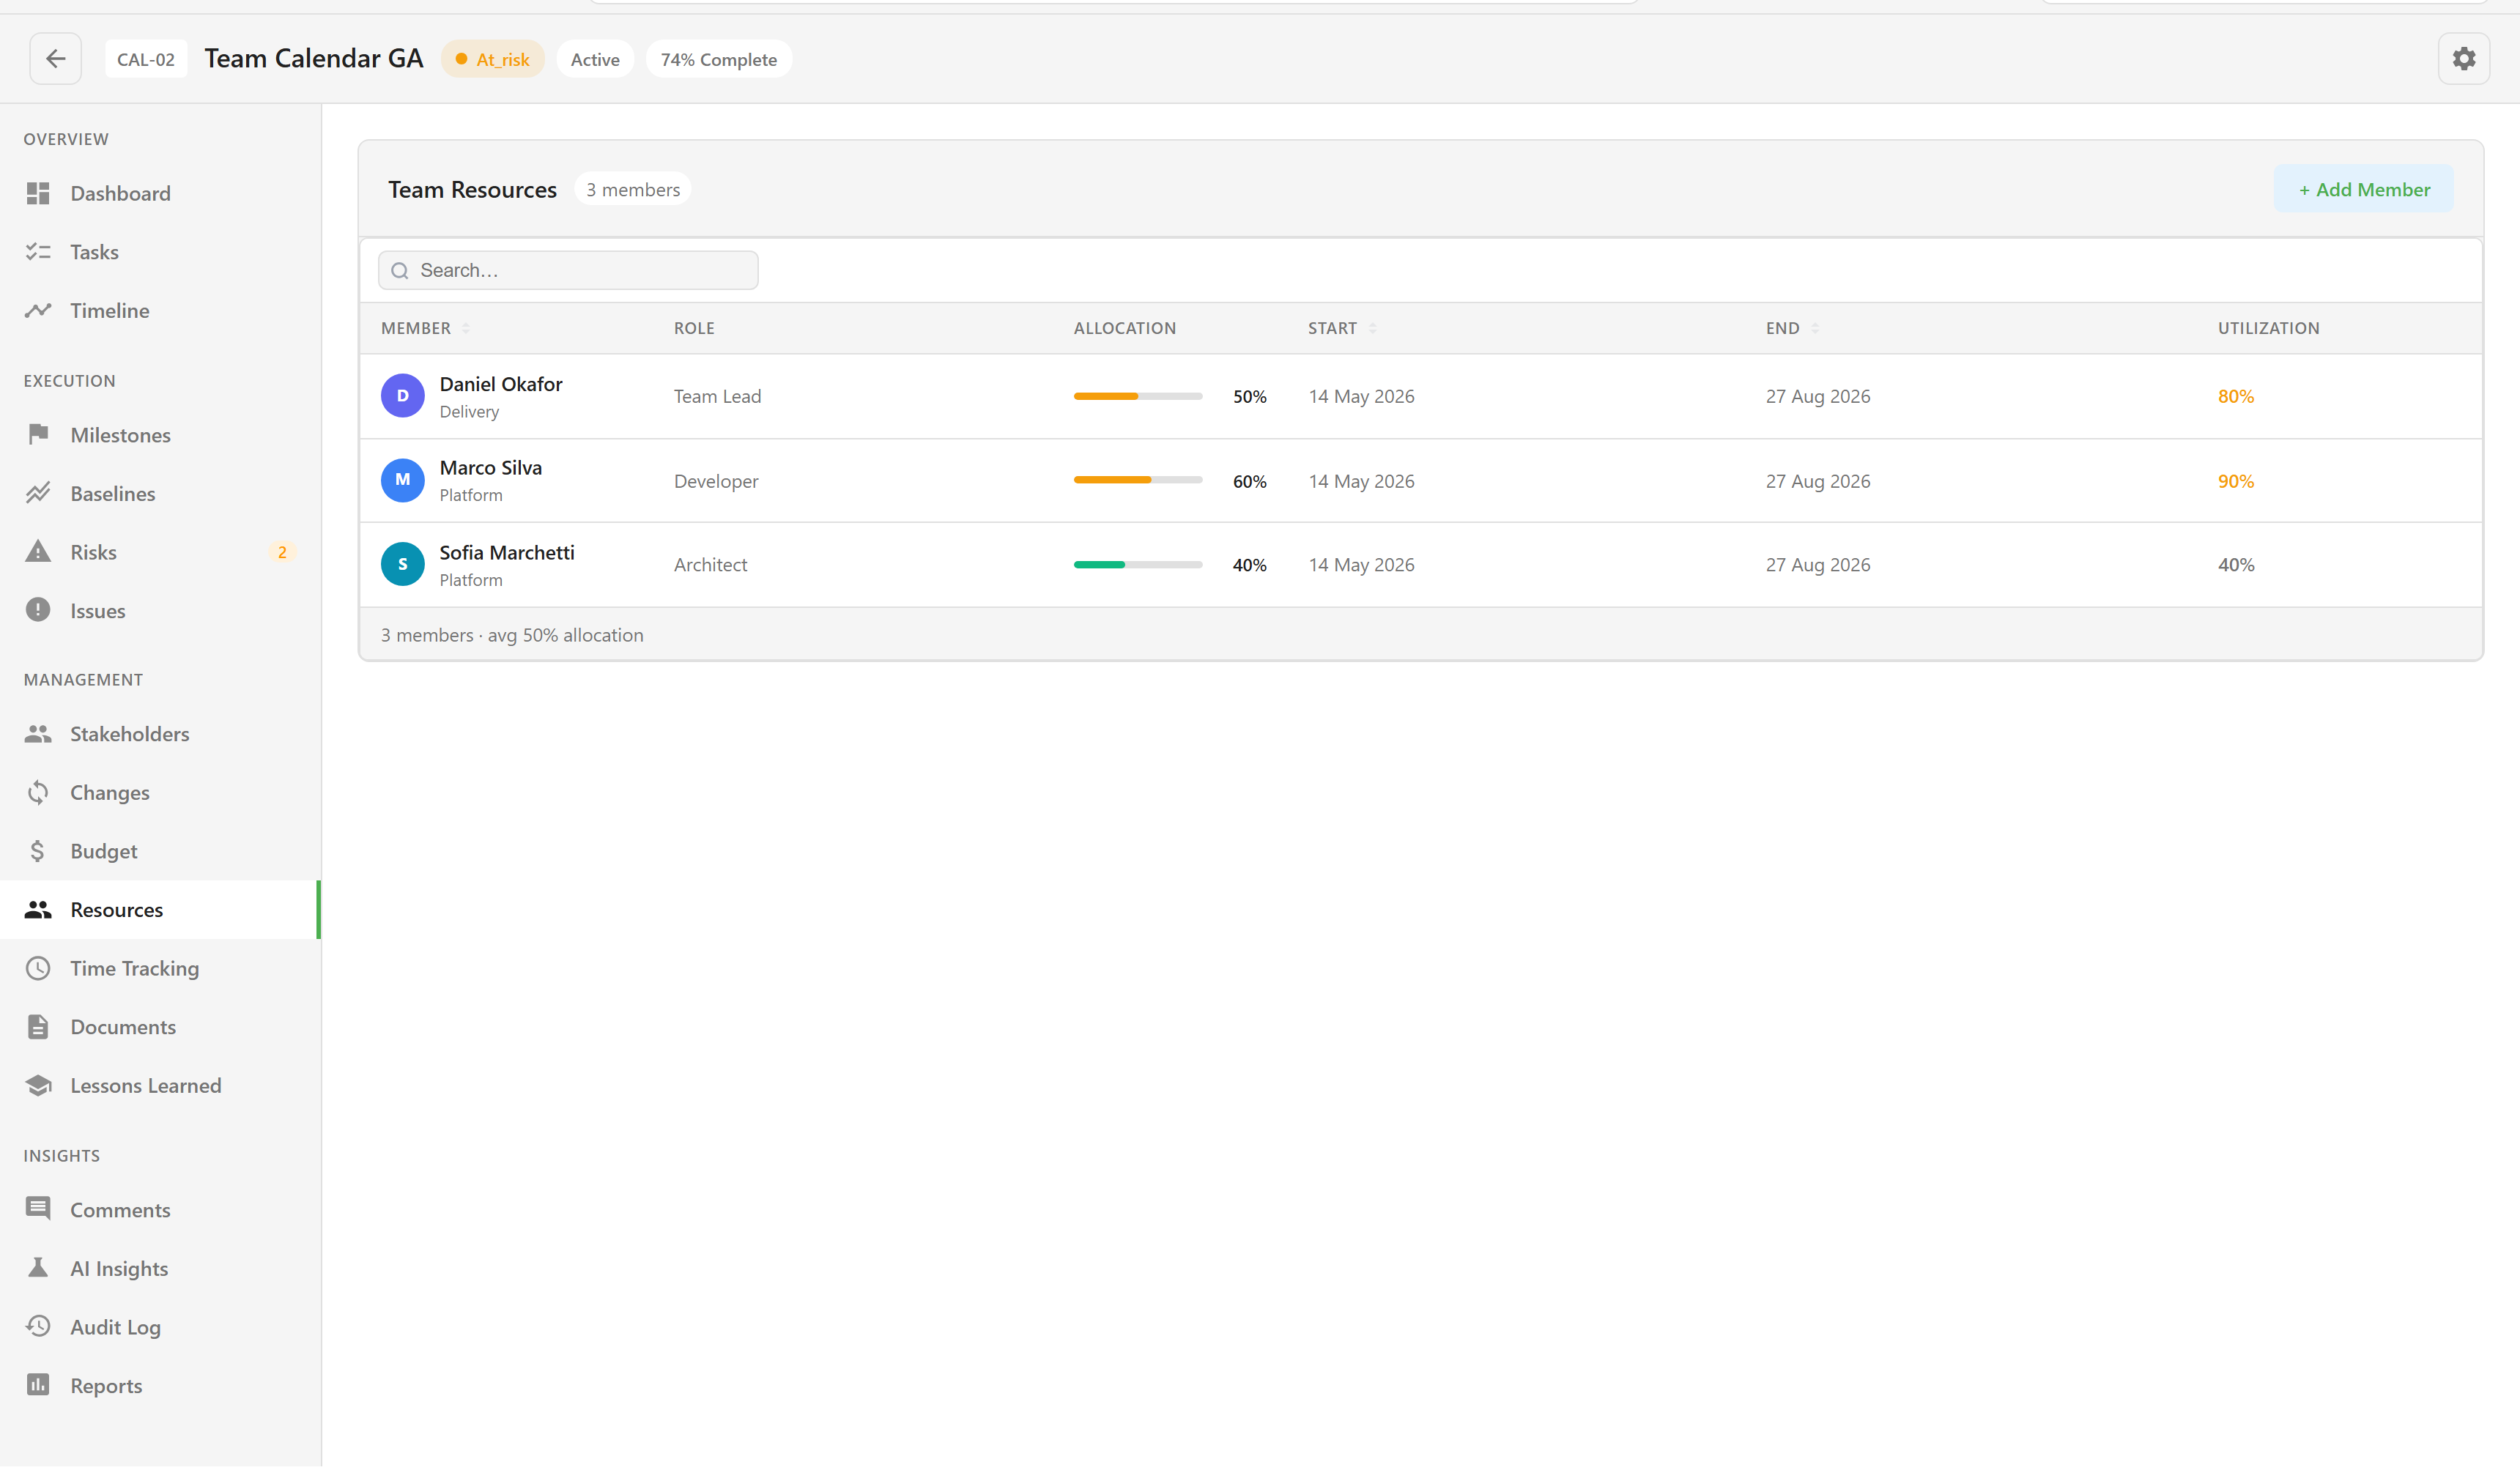
Task: Click the 74% Complete badge
Action: click(718, 59)
